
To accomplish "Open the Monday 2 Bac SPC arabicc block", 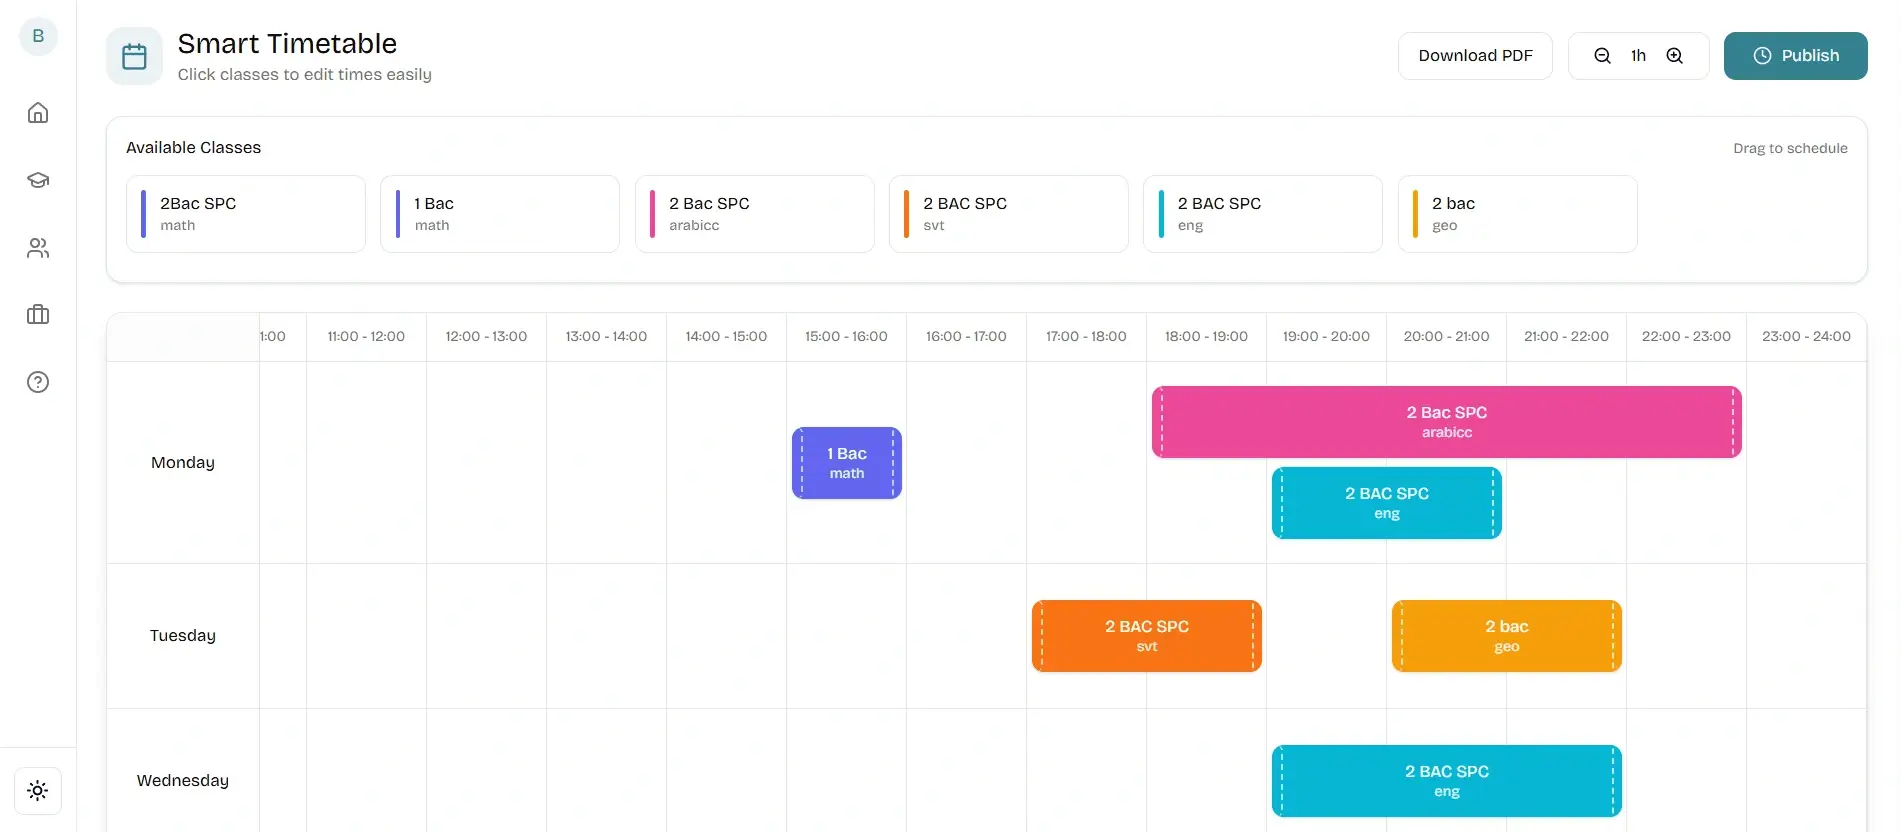I will click(1446, 422).
